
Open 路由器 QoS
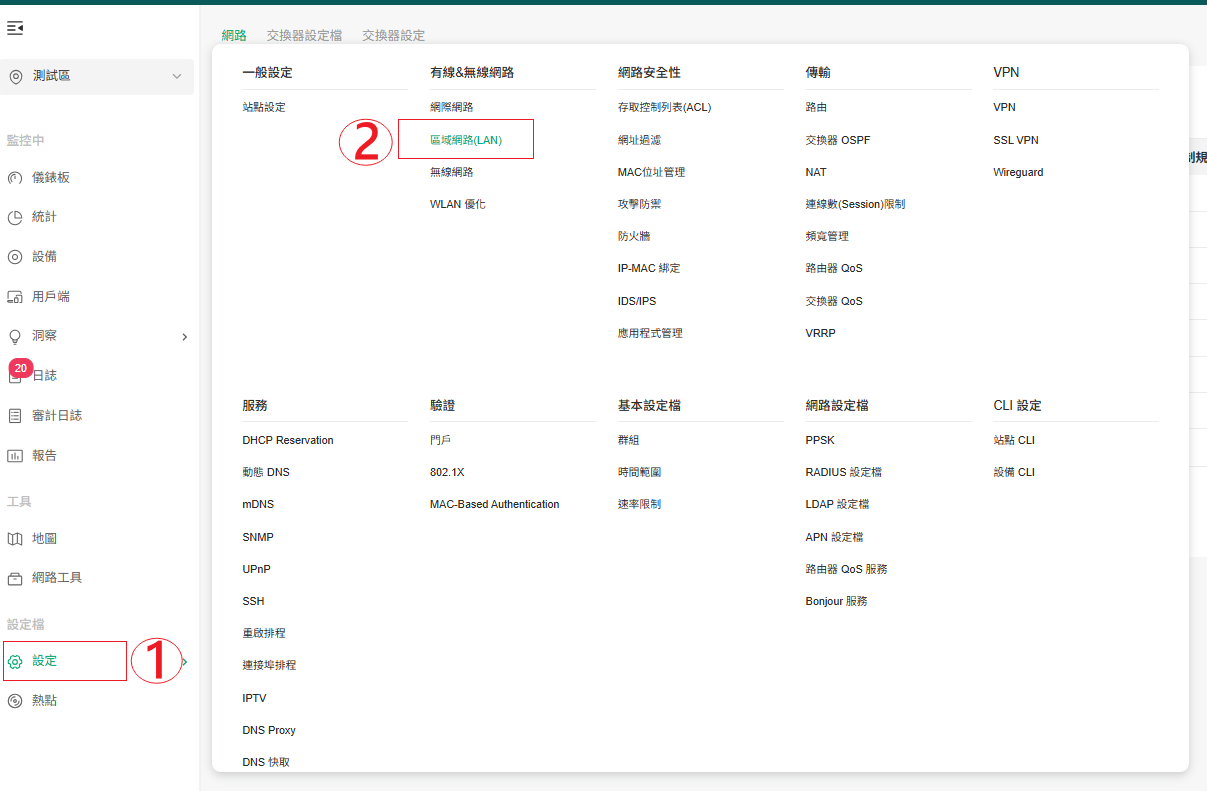(834, 268)
